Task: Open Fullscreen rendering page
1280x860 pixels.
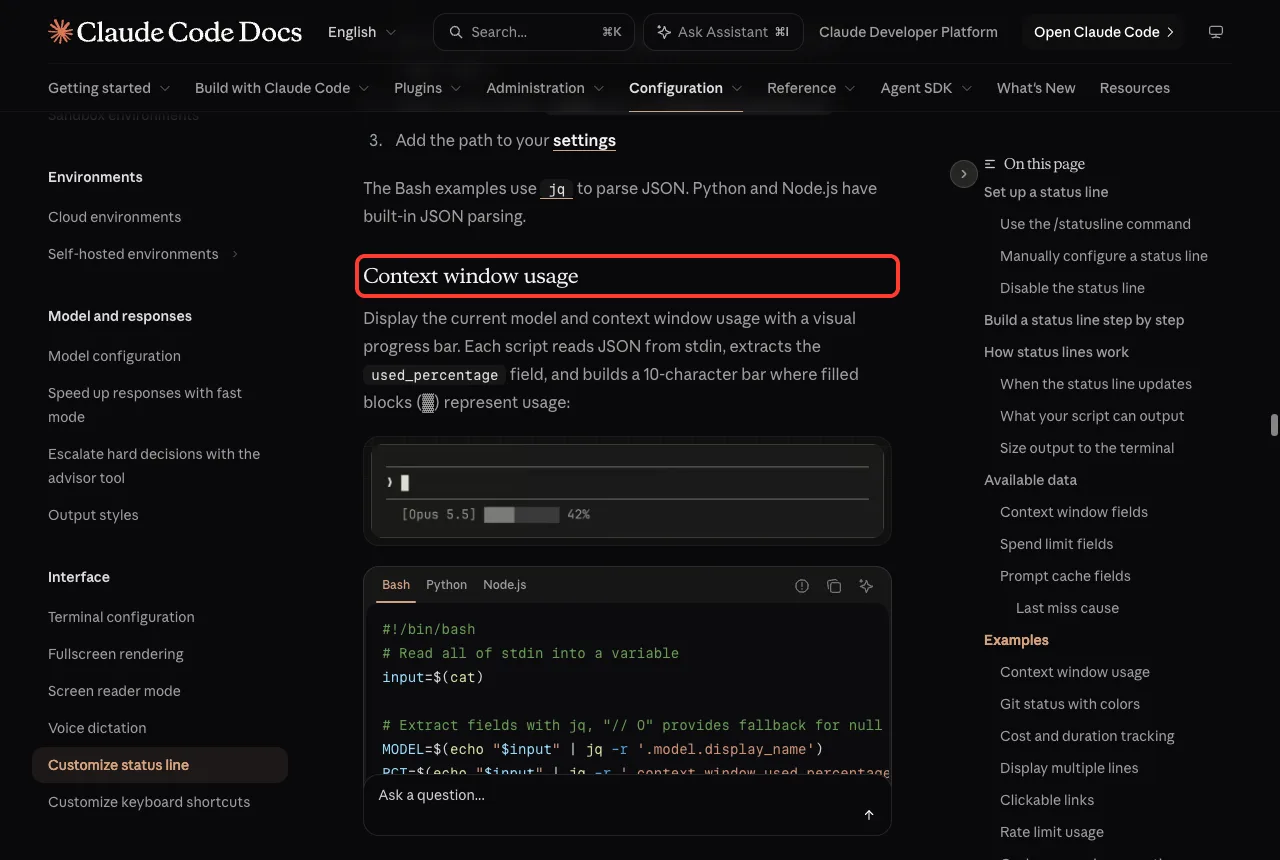Action: (116, 654)
